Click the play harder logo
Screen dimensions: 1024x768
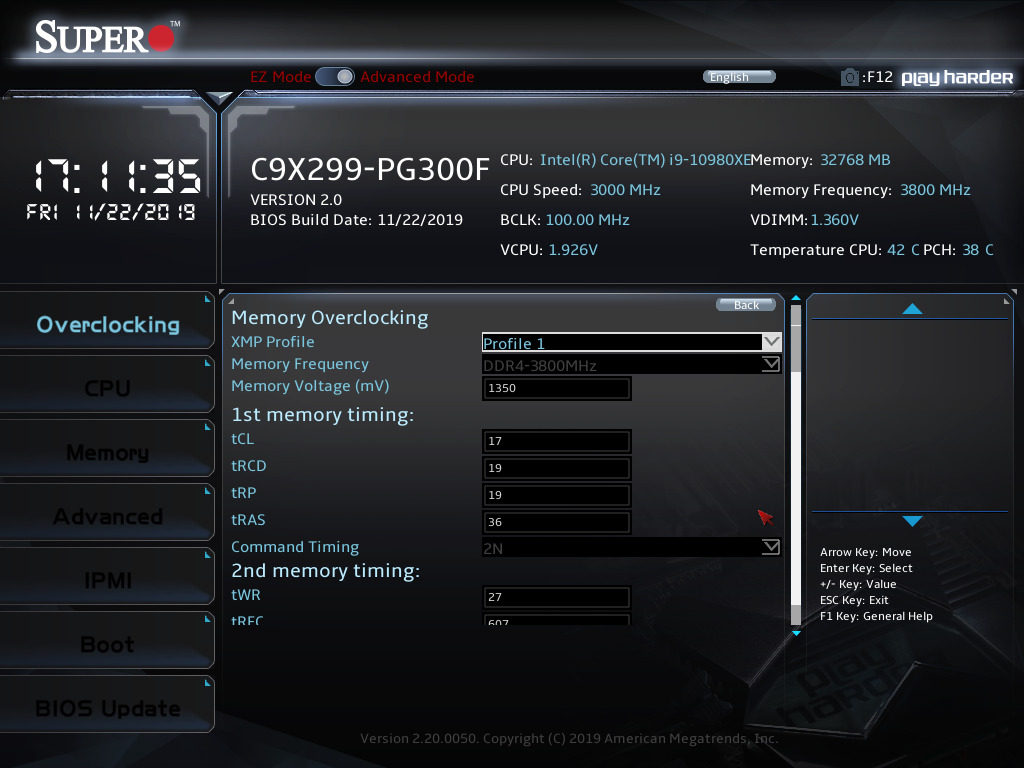pos(957,78)
